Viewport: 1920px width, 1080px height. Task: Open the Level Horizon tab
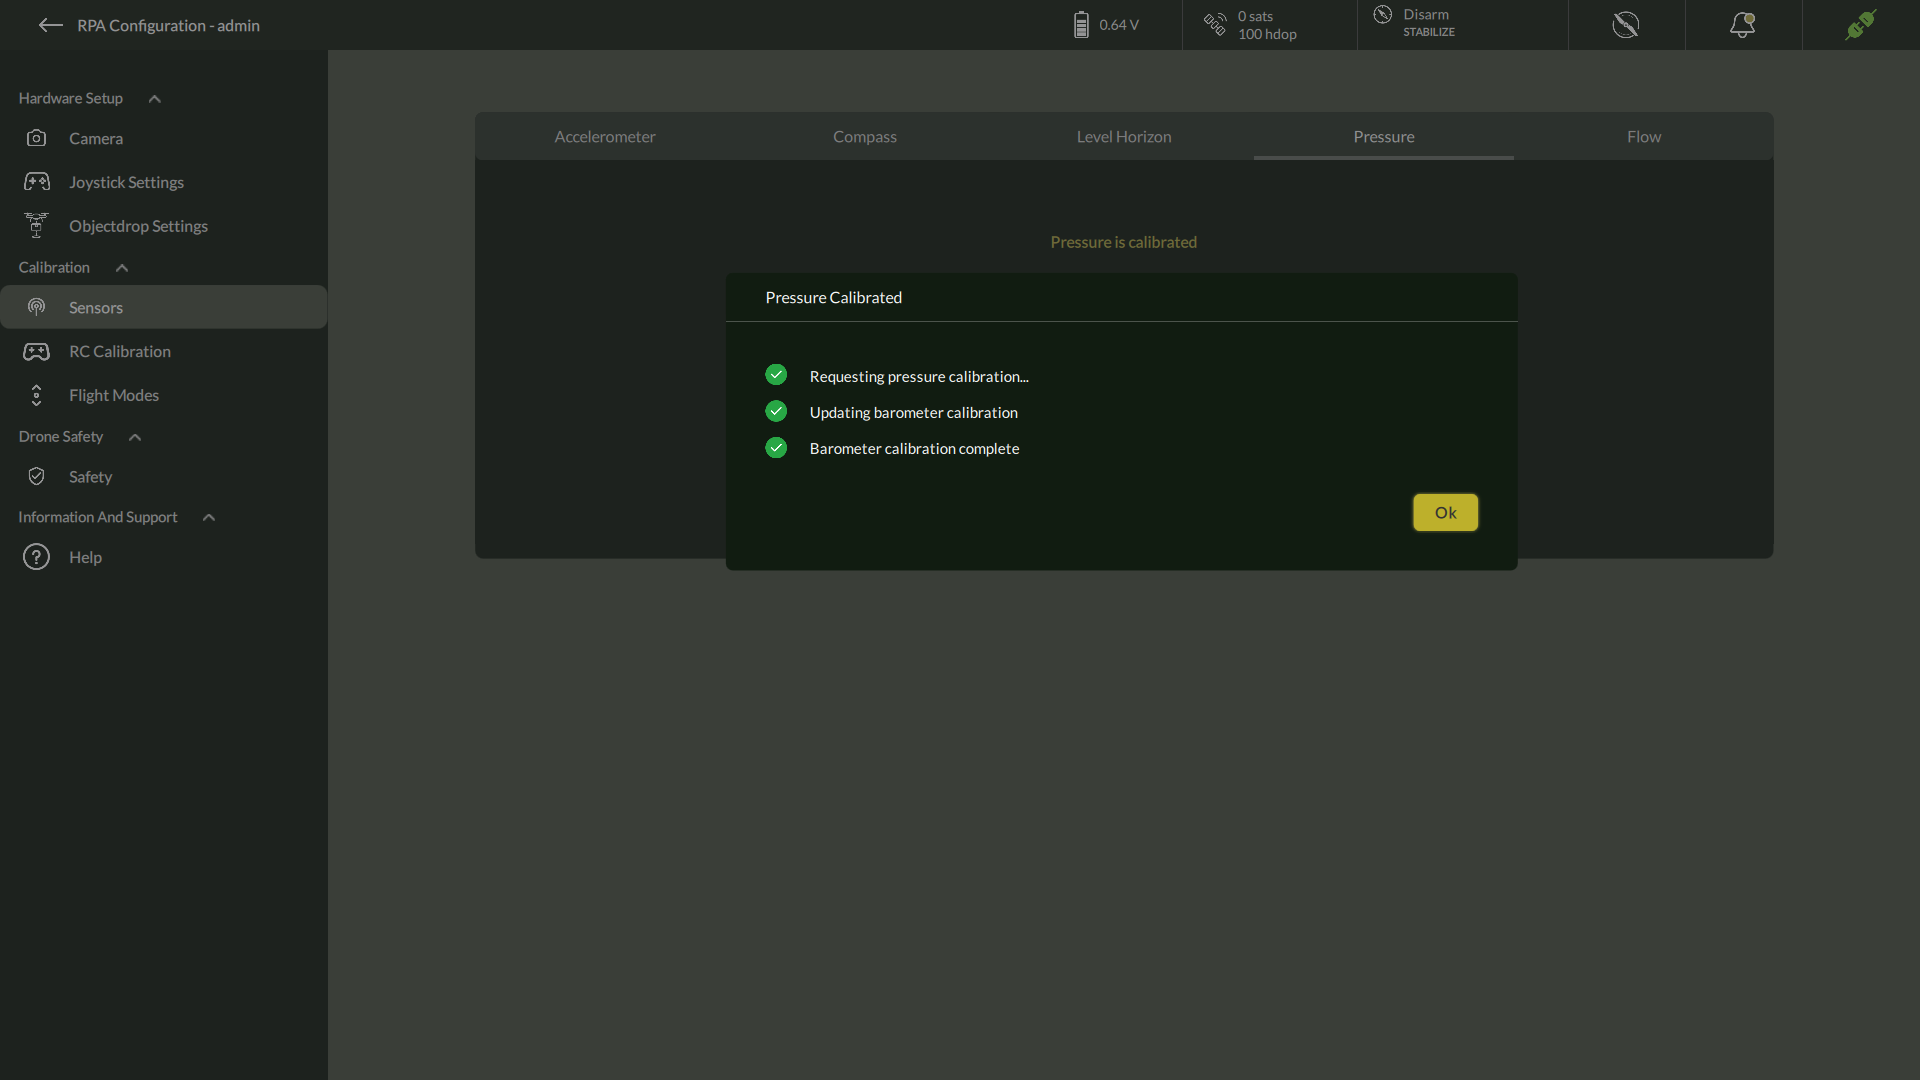click(1124, 136)
